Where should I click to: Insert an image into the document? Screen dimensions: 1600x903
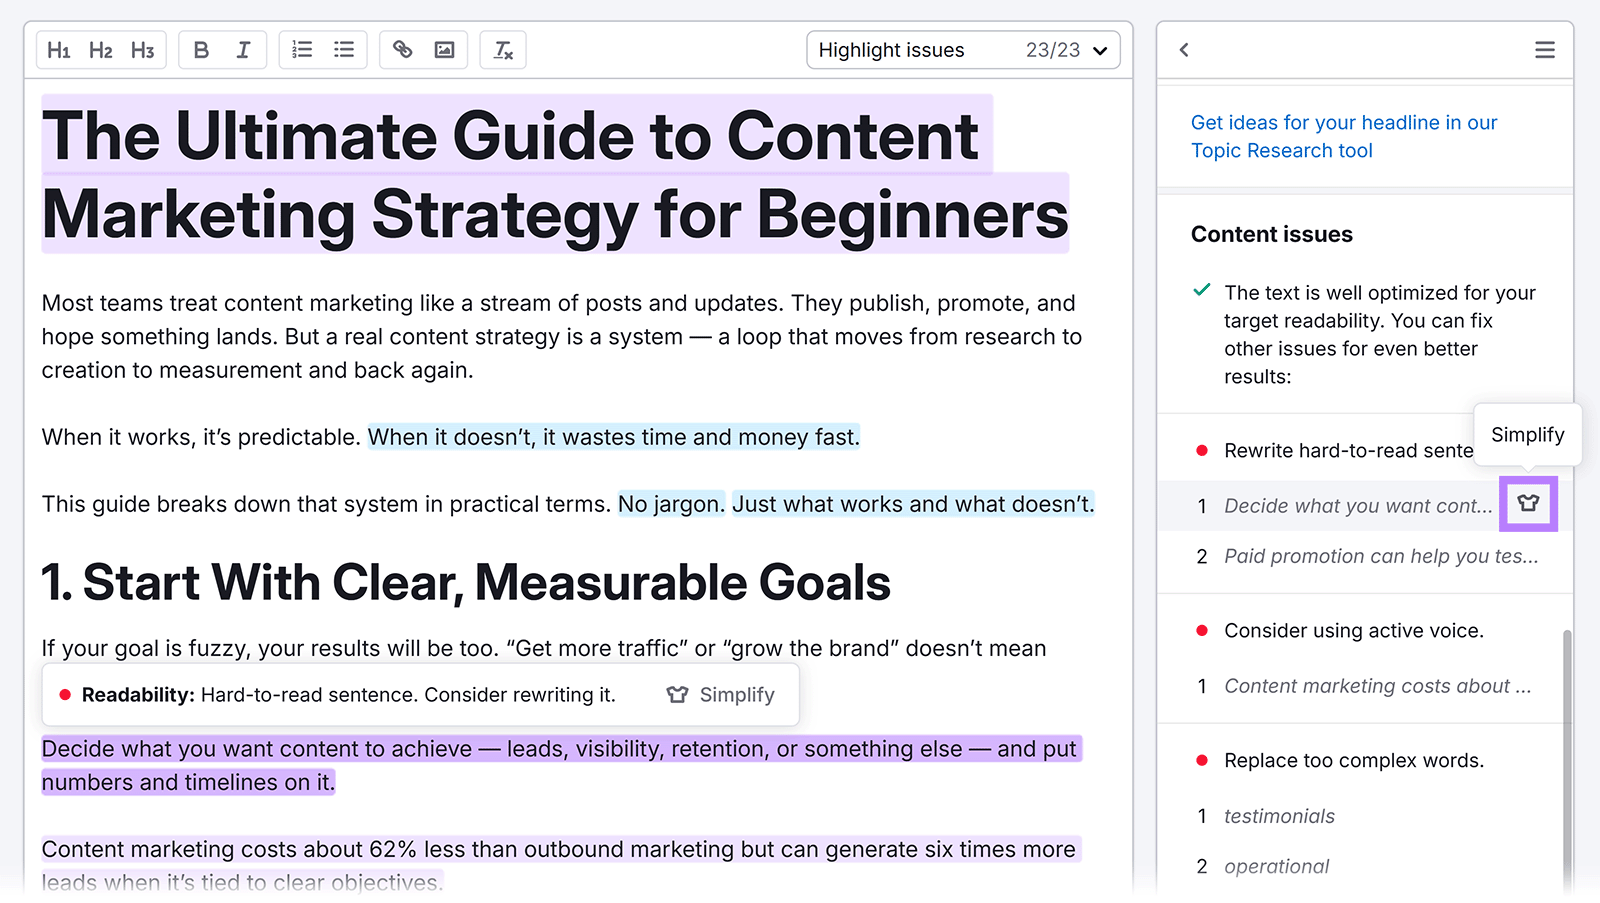[444, 49]
